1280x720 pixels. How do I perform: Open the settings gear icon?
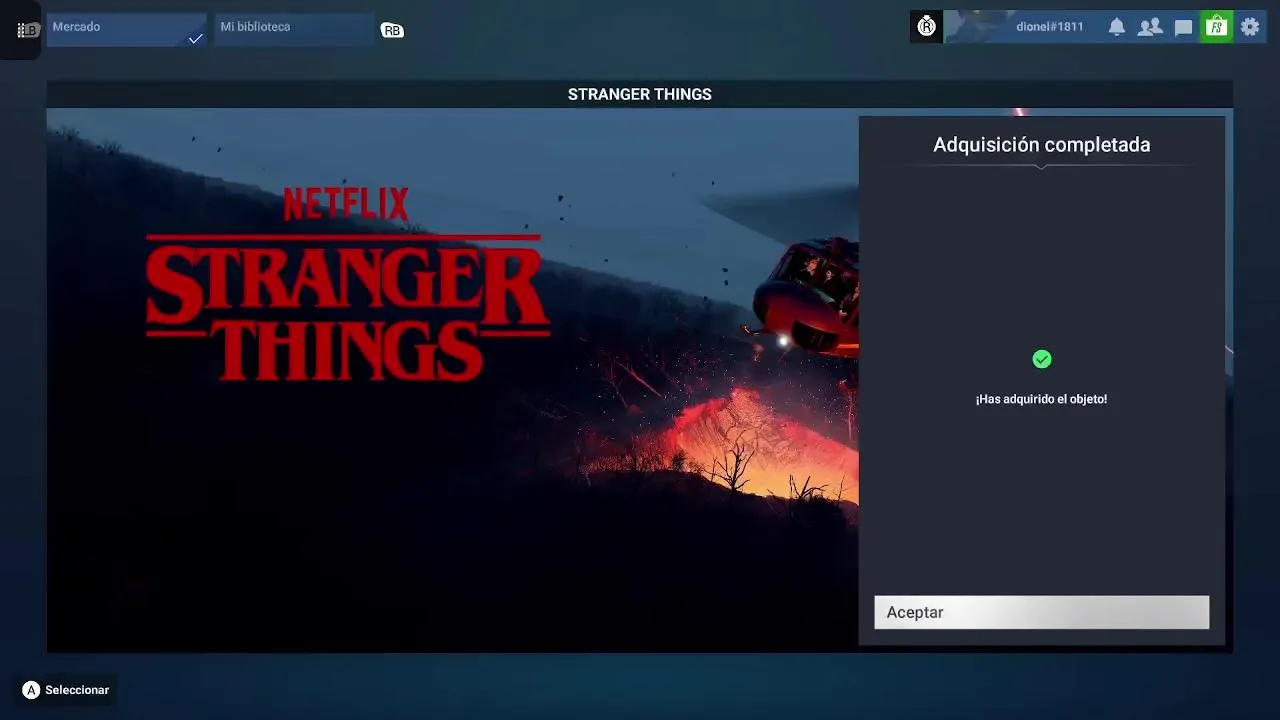[x=1250, y=27]
